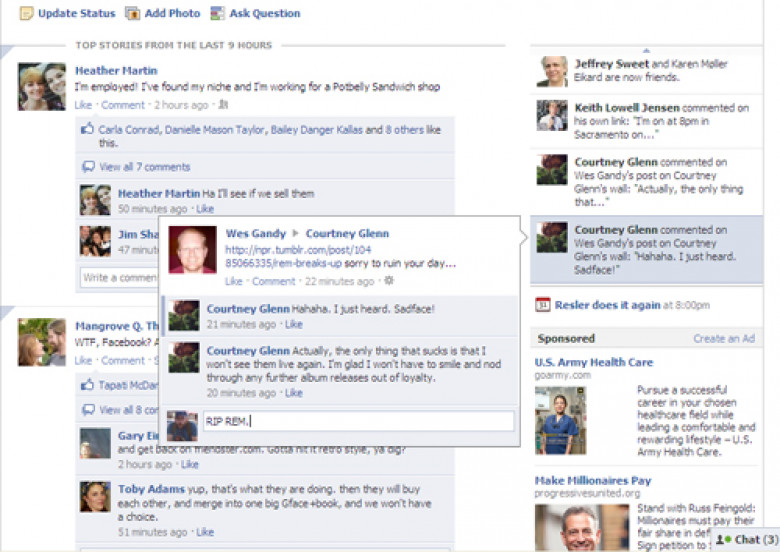The image size is (780, 552).
Task: Select Ask Question option
Action: pyautogui.click(x=265, y=13)
